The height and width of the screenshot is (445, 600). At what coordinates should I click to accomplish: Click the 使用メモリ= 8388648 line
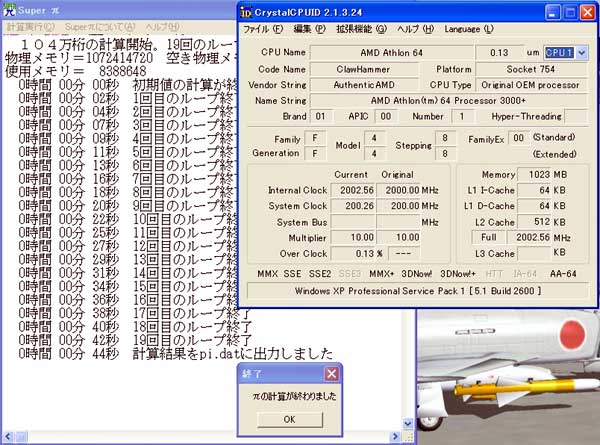point(76,71)
